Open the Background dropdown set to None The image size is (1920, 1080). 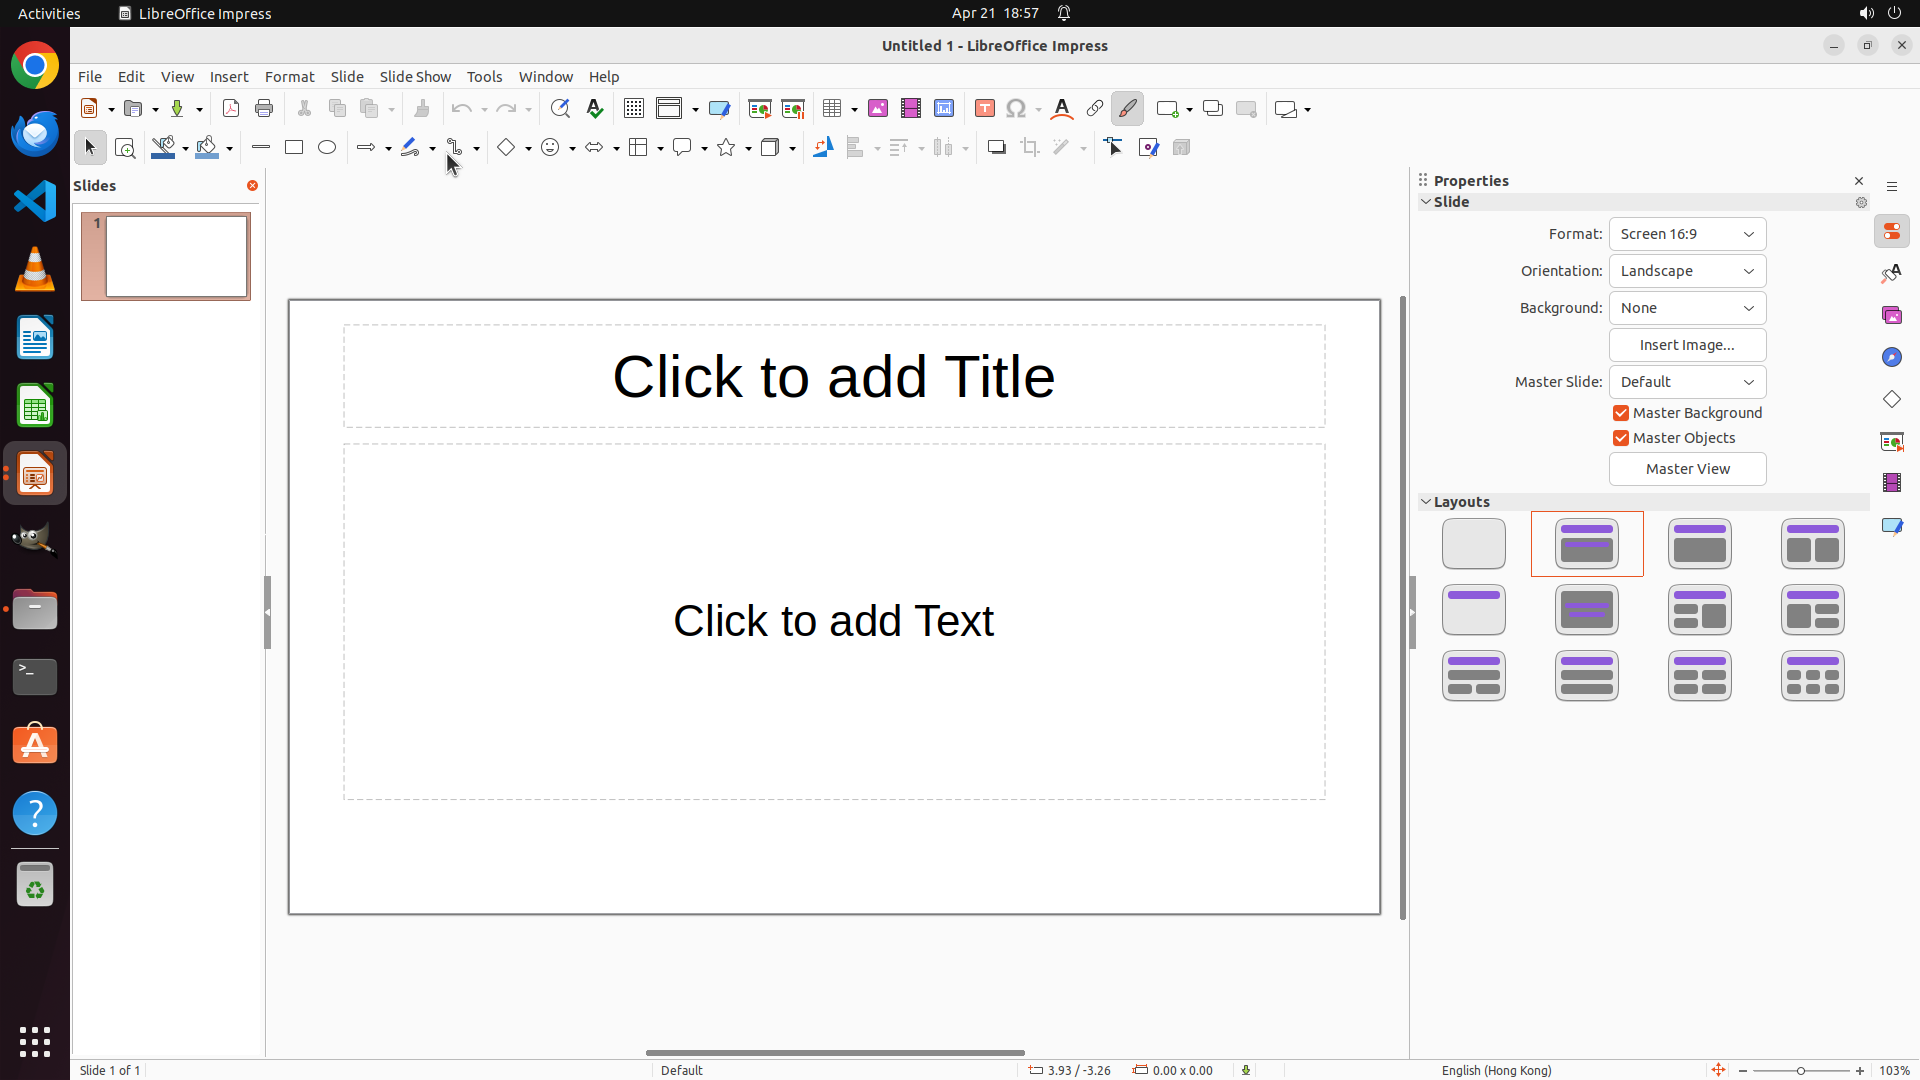tap(1687, 308)
